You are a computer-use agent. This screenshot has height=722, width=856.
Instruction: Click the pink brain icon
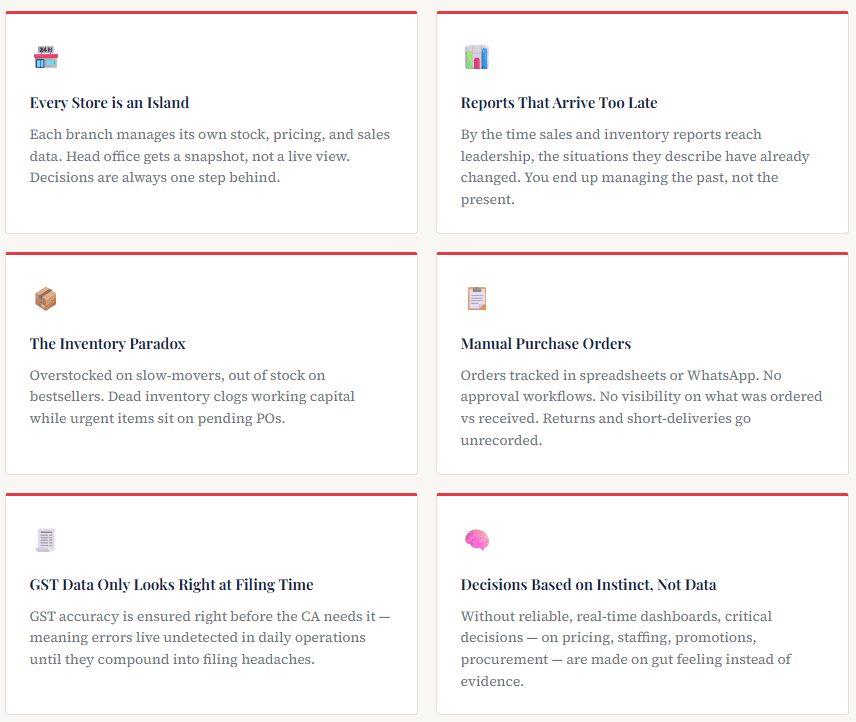coord(476,540)
